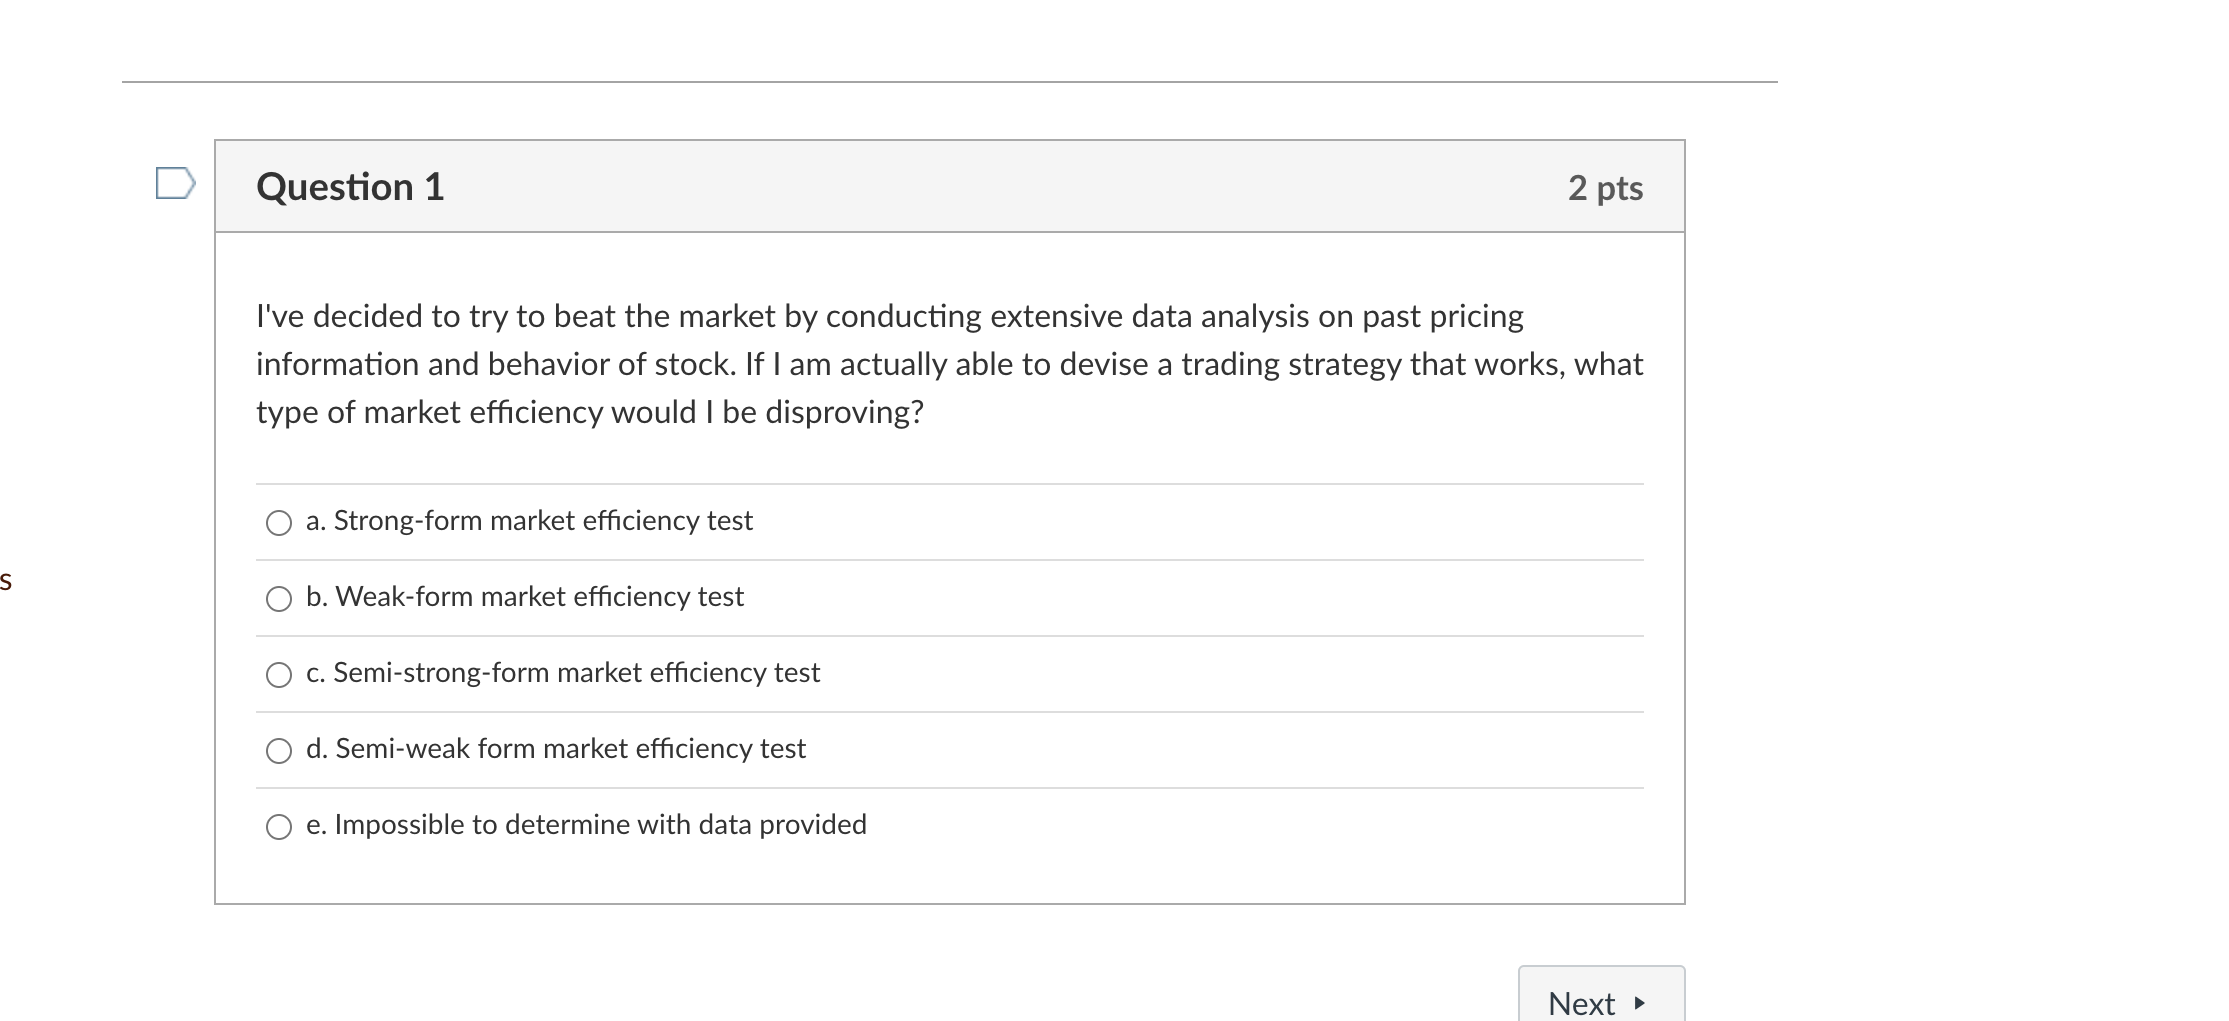Viewport: 2229px width, 1021px height.
Task: Pick radio button for Semi-weak form option d
Action: [x=279, y=751]
